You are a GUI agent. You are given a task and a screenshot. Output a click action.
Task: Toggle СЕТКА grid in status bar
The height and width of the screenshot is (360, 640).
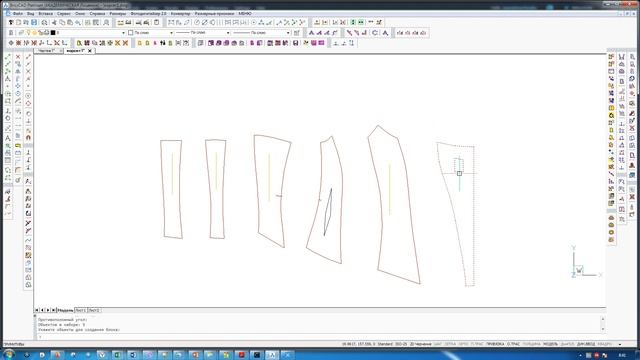[450, 344]
